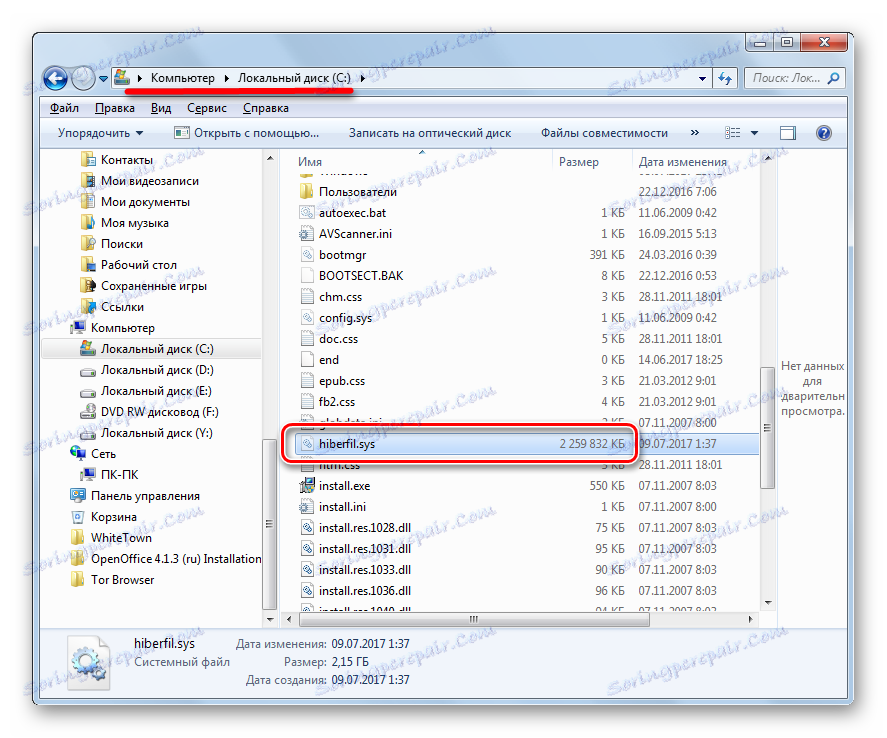The width and height of the screenshot is (887, 738).
Task: Click the file list vertical scrollbar thumb
Action: point(767,428)
